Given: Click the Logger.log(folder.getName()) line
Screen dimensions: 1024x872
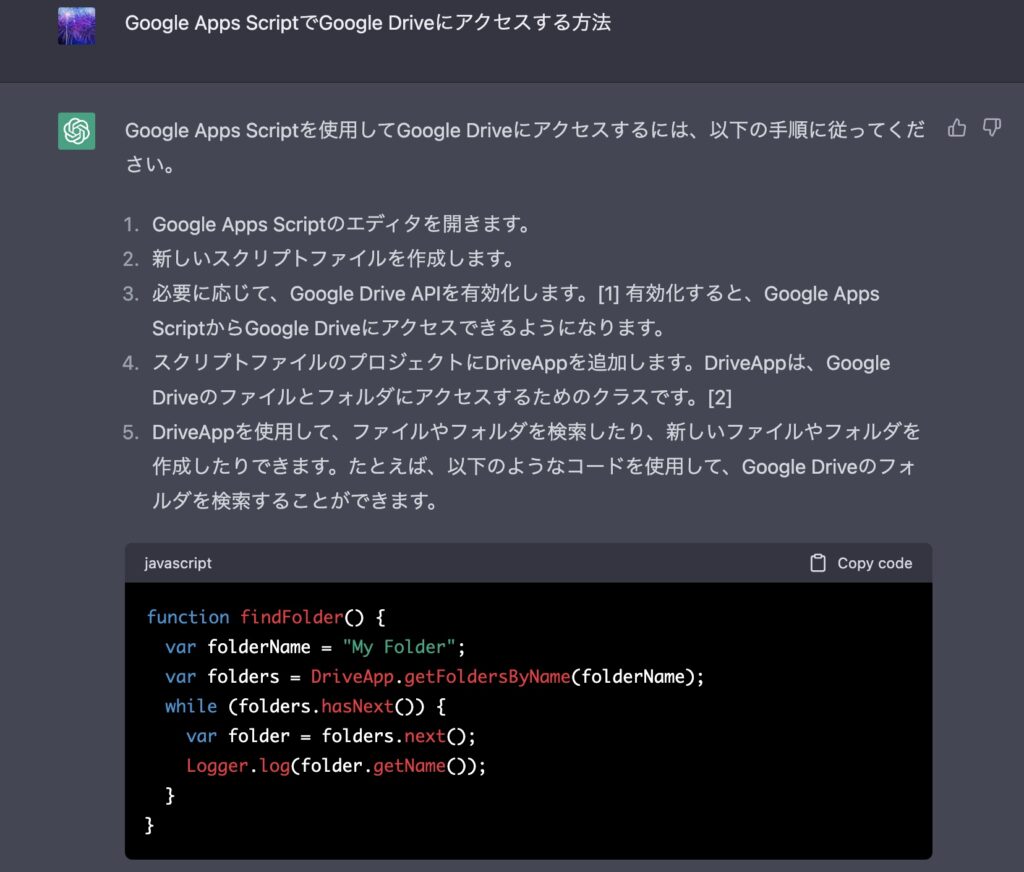Looking at the screenshot, I should [336, 766].
